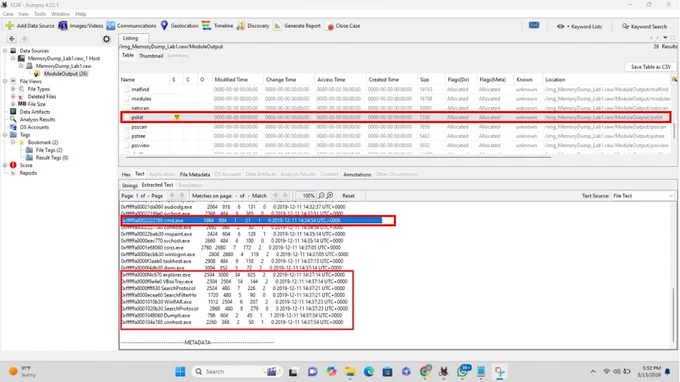Open the Case menu

tap(8, 14)
